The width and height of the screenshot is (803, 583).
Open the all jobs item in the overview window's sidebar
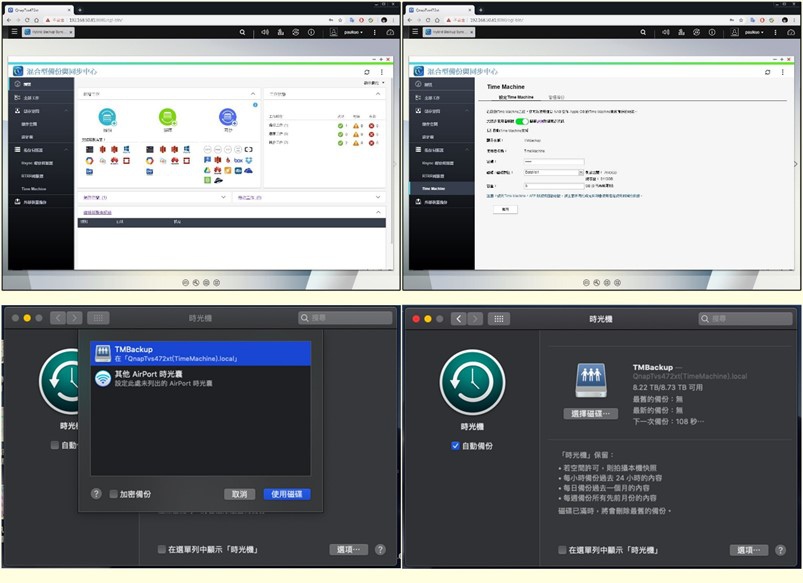(x=41, y=97)
